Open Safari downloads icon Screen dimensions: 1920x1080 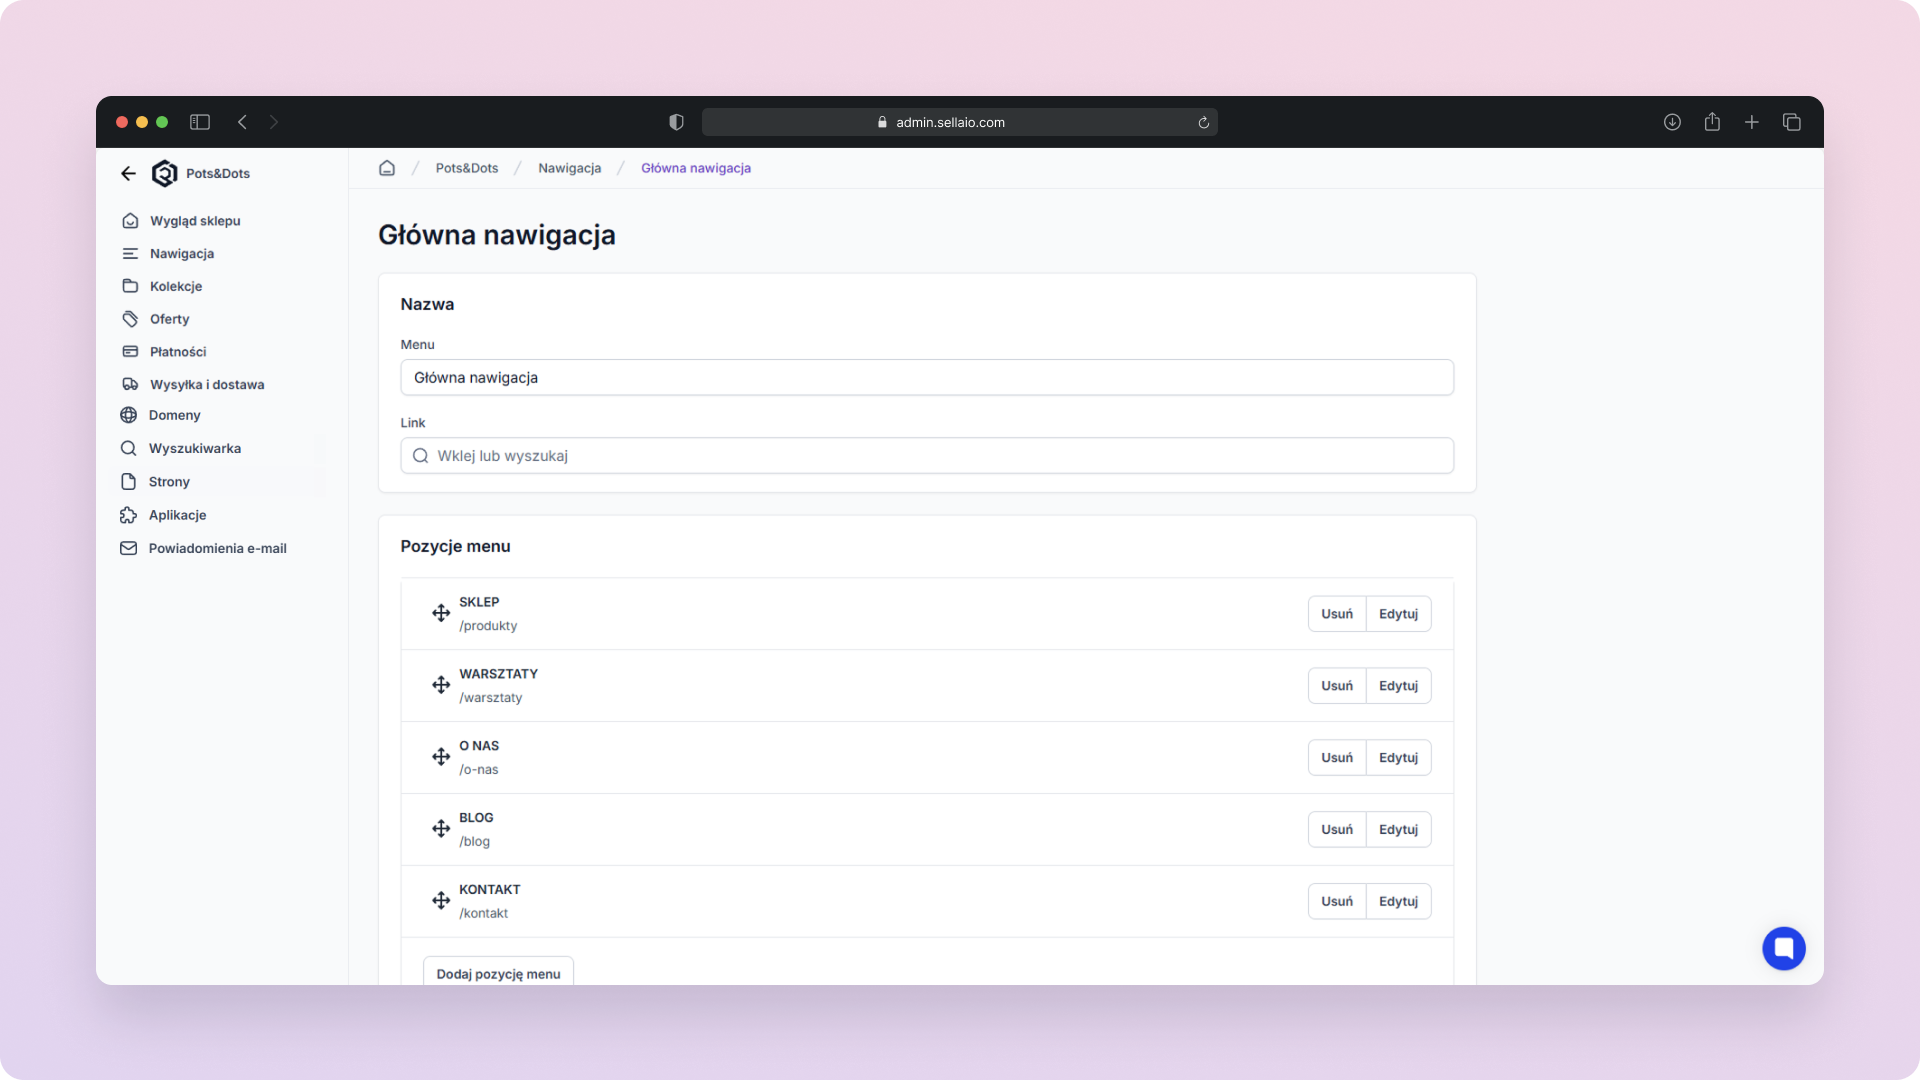[1672, 122]
